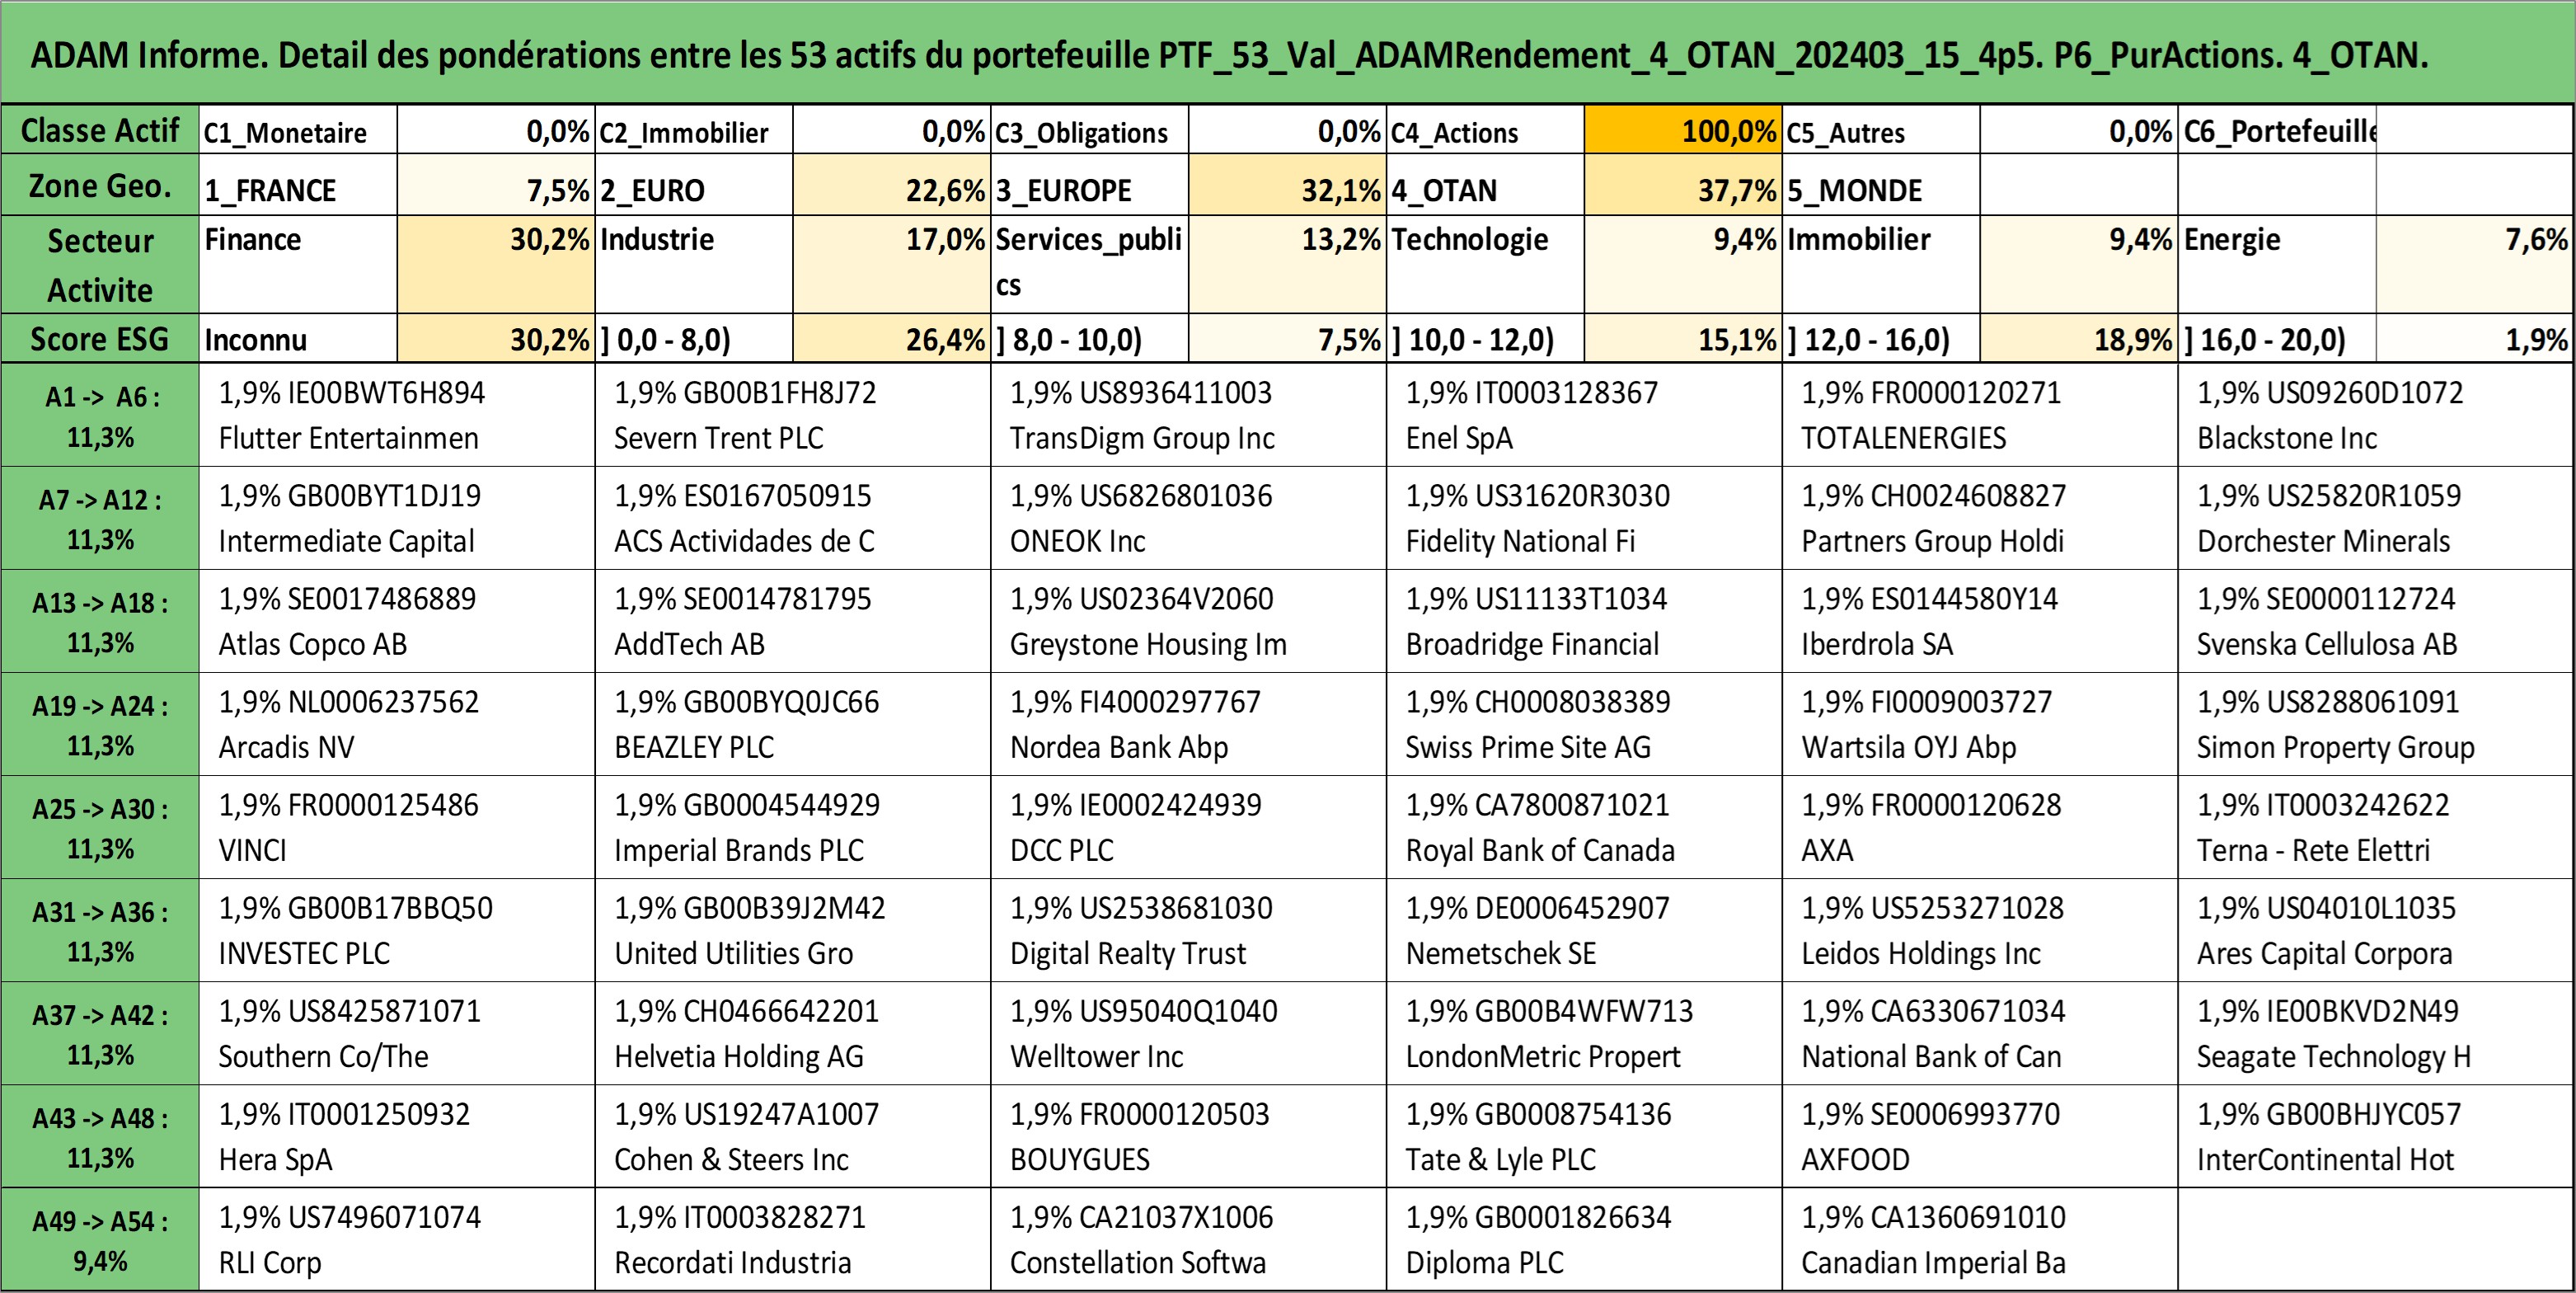This screenshot has height=1293, width=2576.
Task: Select the TOTALENERGIES cell
Action: (1980, 416)
